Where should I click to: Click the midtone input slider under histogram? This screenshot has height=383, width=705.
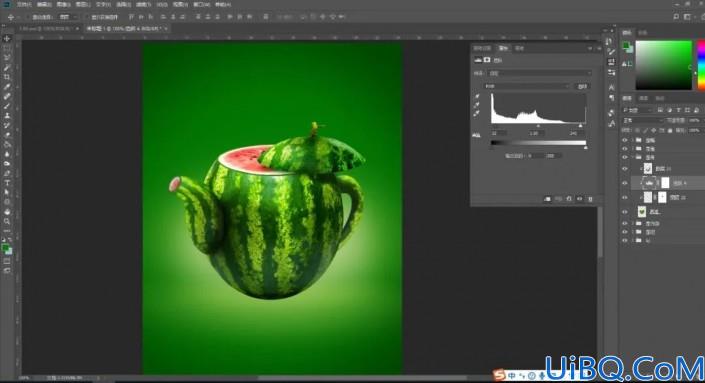point(538,126)
